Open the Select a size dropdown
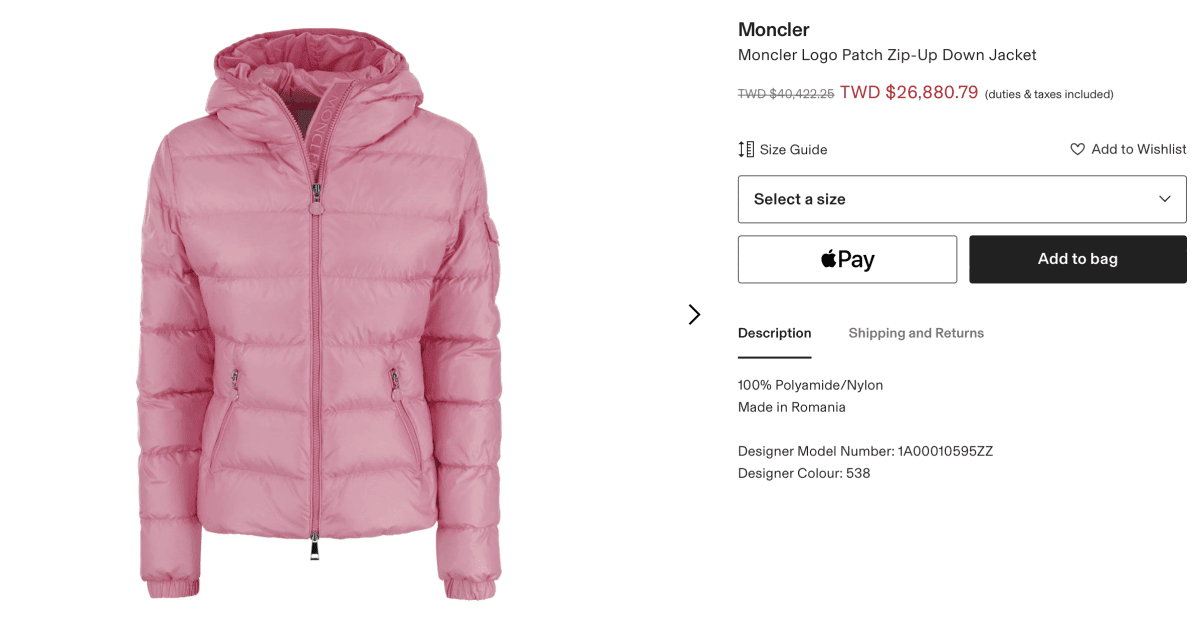 pyautogui.click(x=962, y=199)
